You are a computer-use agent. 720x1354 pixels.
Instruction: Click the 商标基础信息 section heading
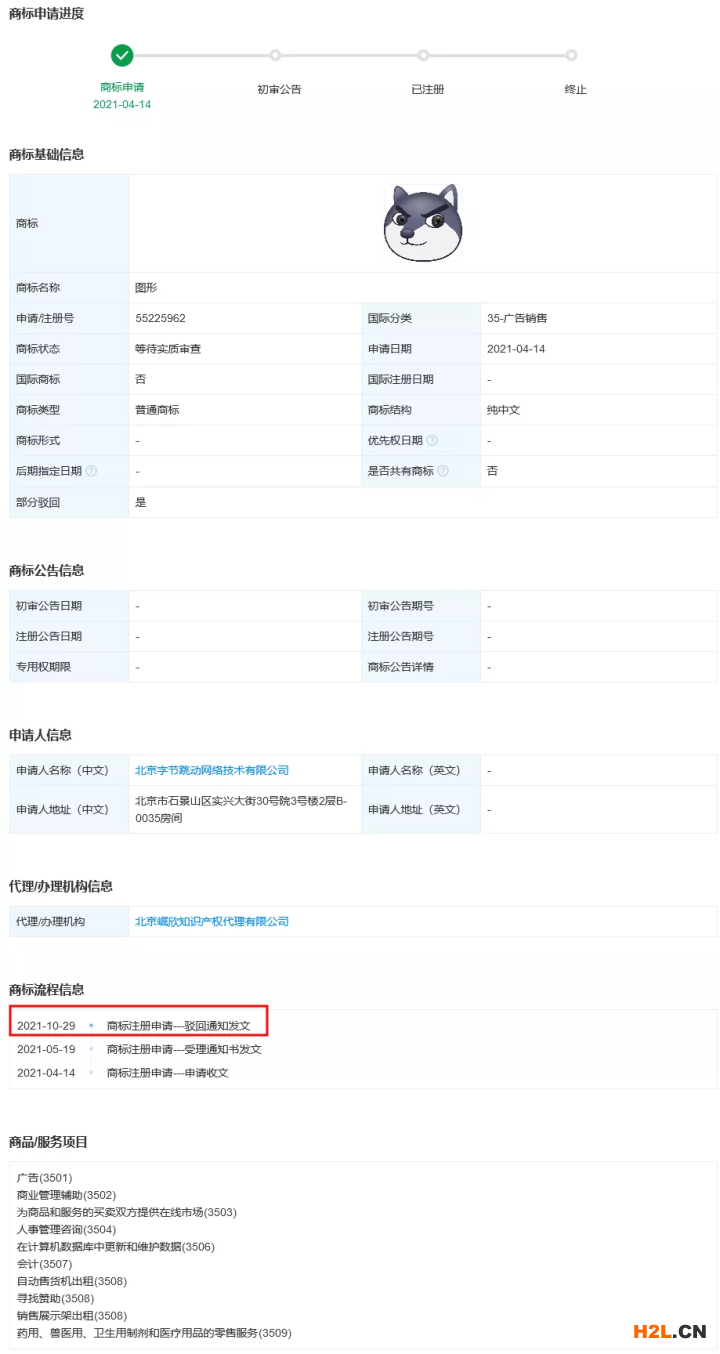(x=46, y=155)
